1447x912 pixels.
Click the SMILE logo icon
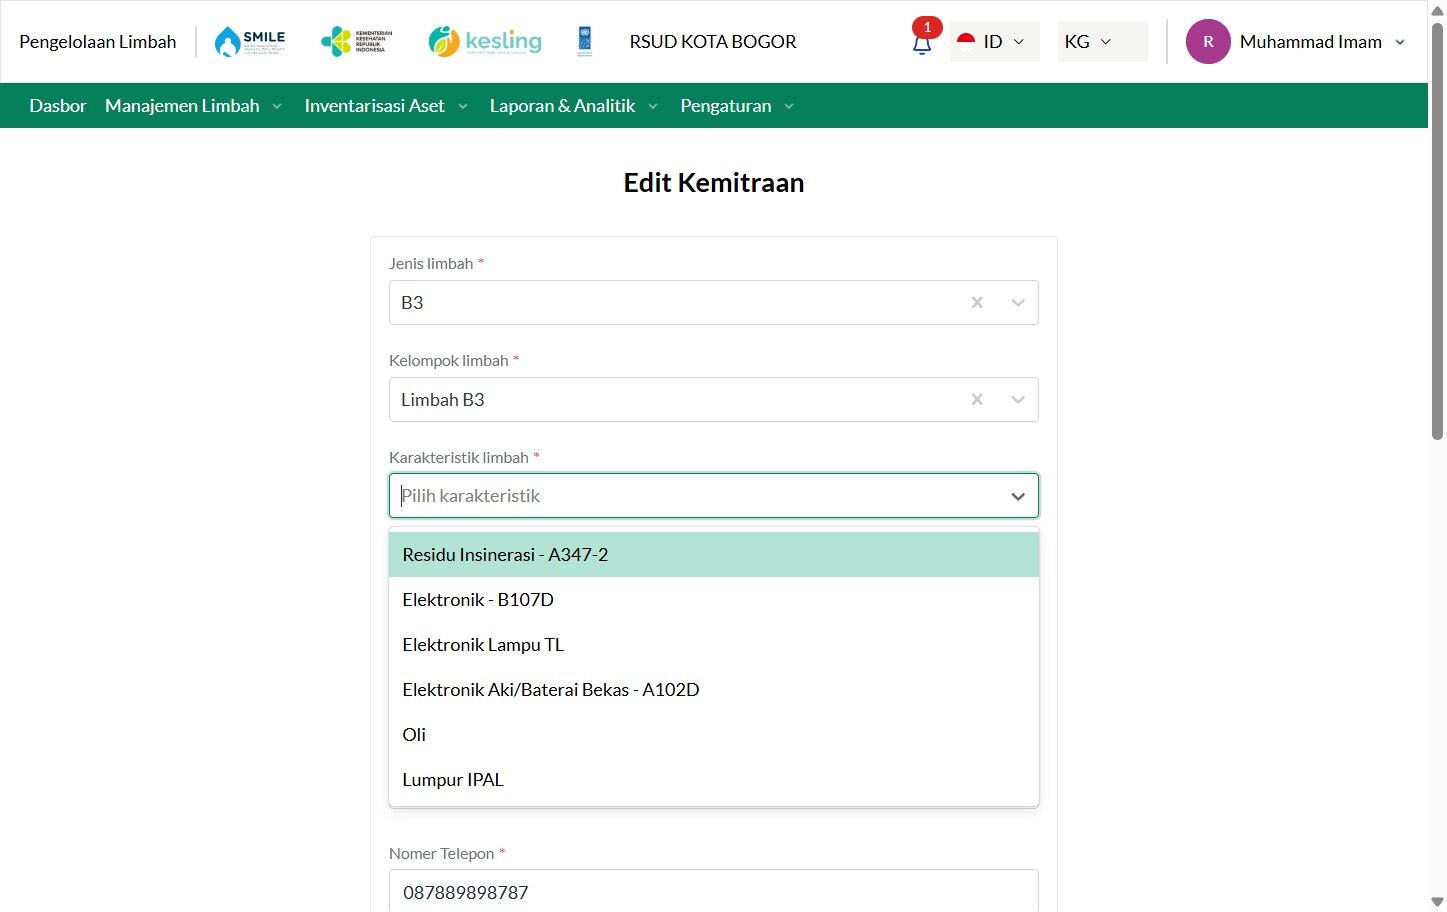click(250, 41)
